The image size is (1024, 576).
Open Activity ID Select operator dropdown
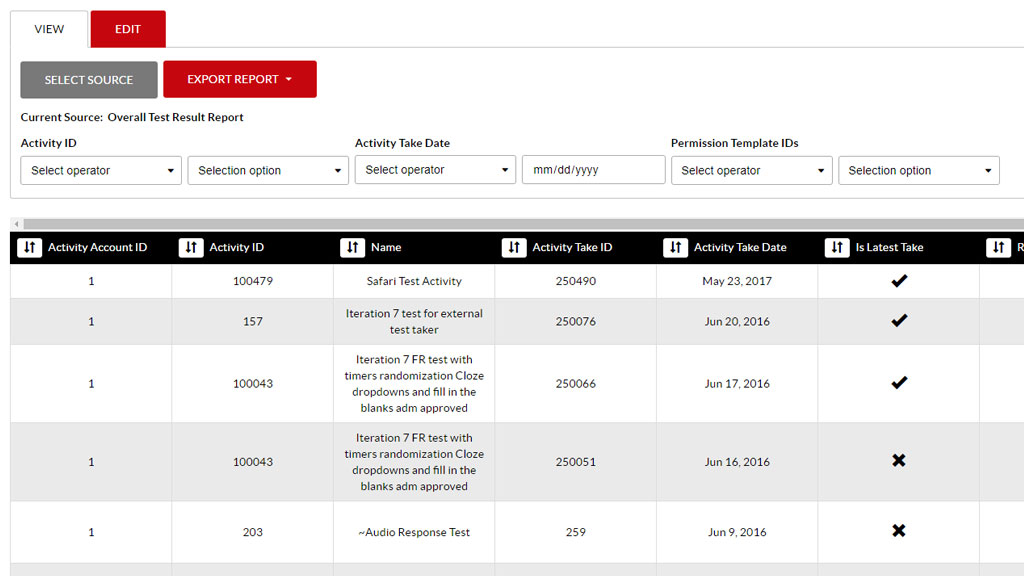(101, 170)
